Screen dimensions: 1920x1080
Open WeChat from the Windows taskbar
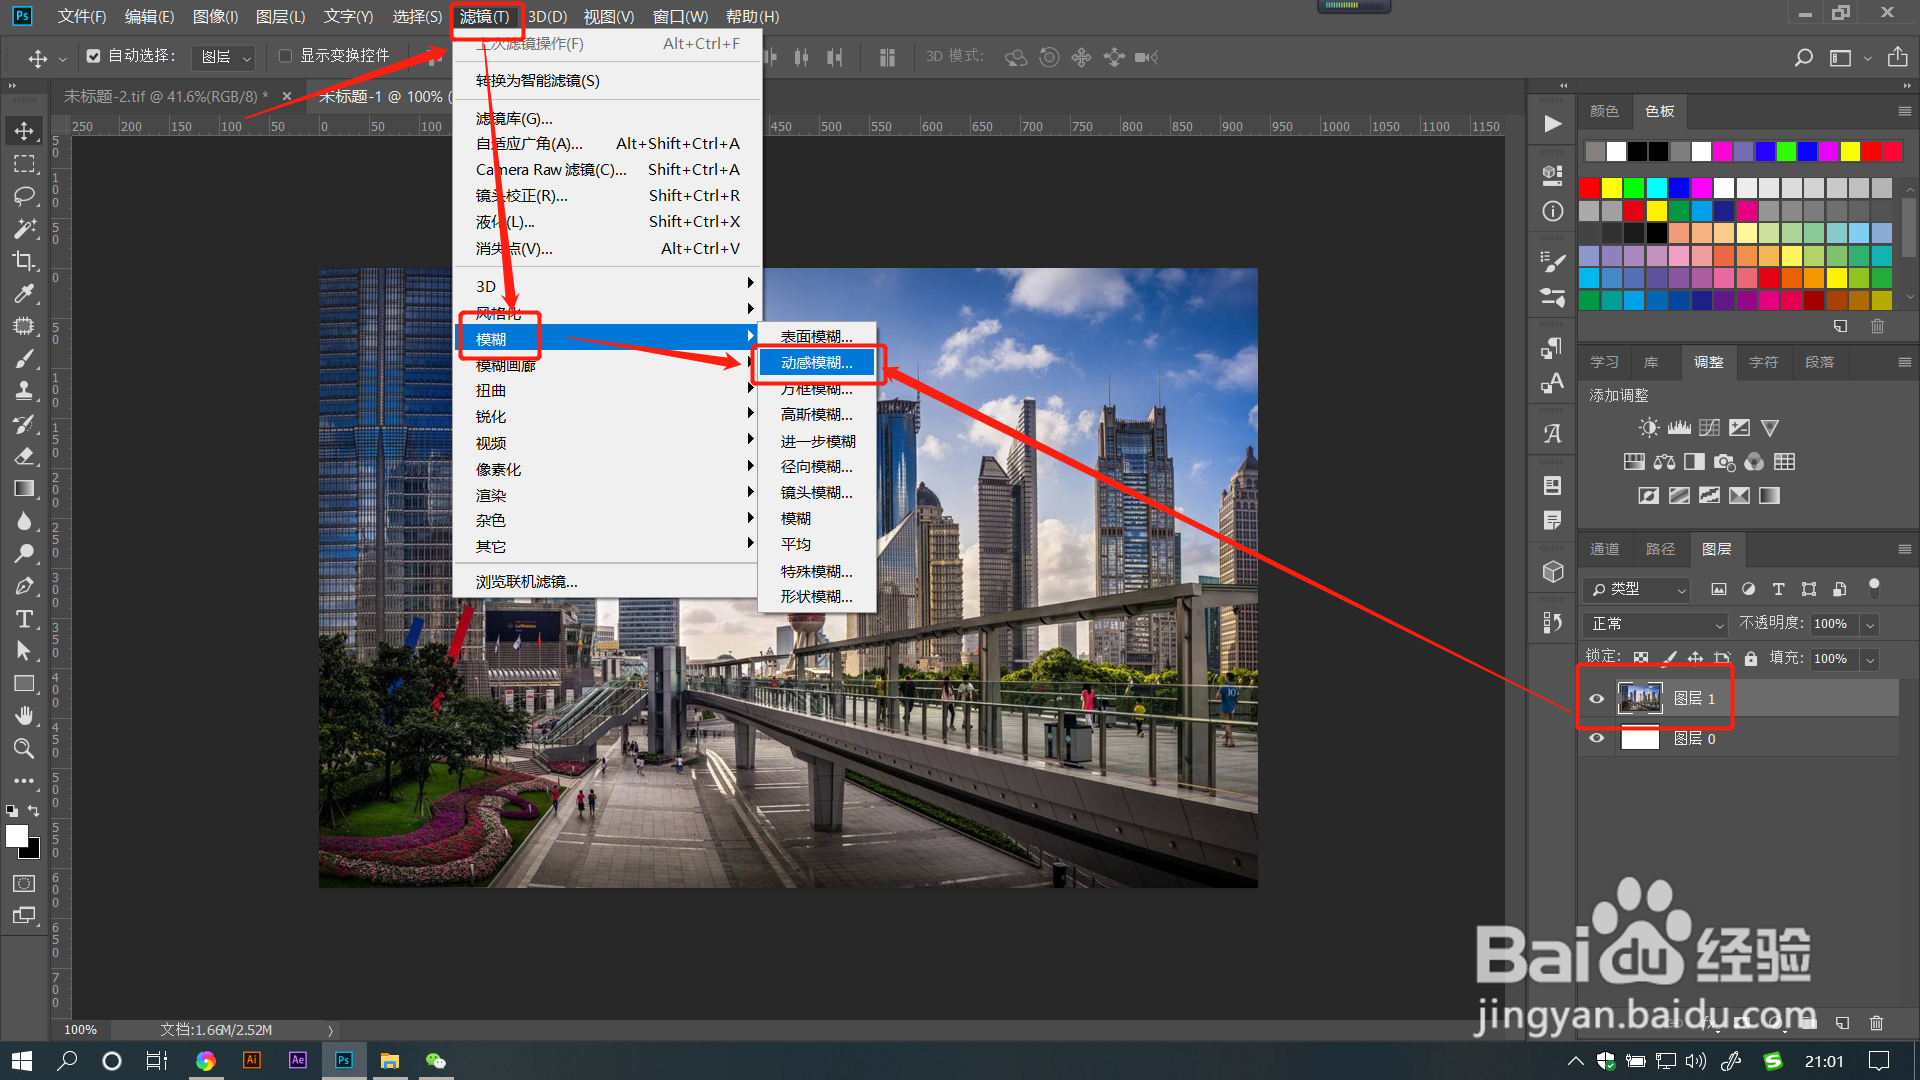pyautogui.click(x=435, y=1061)
